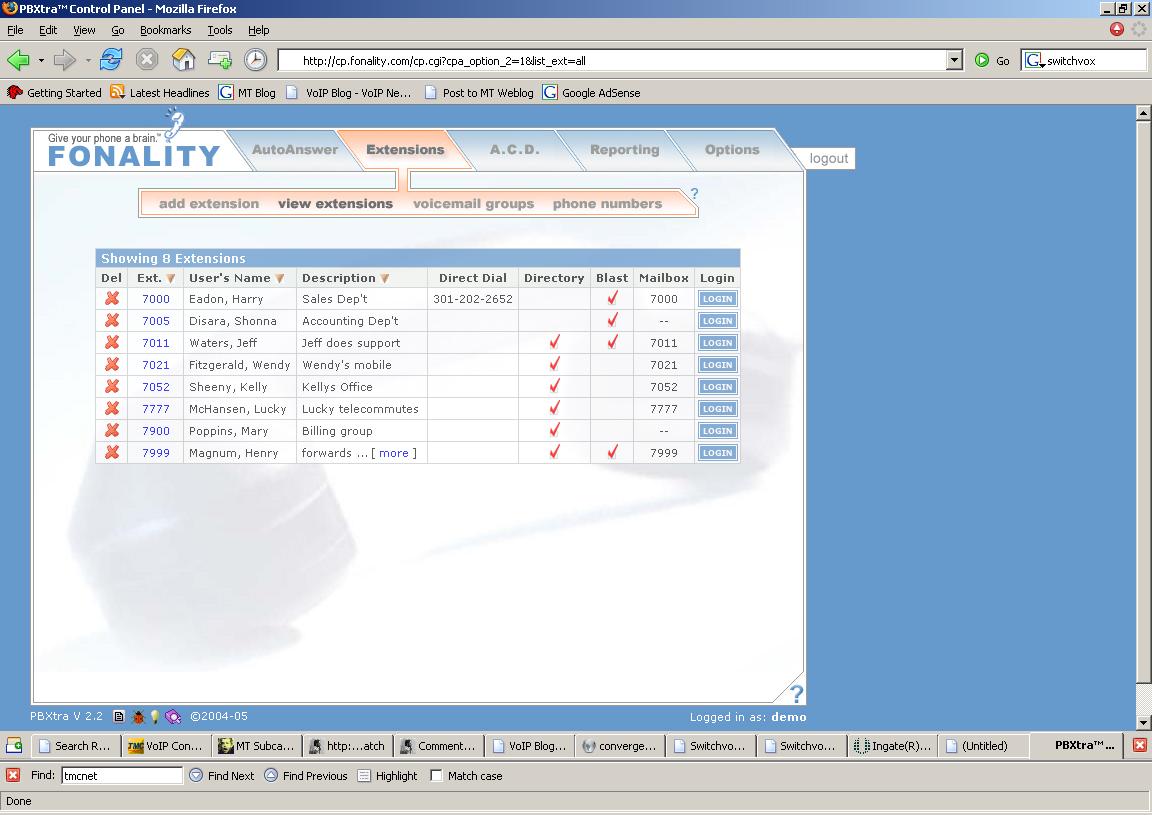
Task: Open the History clock toolbar icon
Action: (256, 60)
